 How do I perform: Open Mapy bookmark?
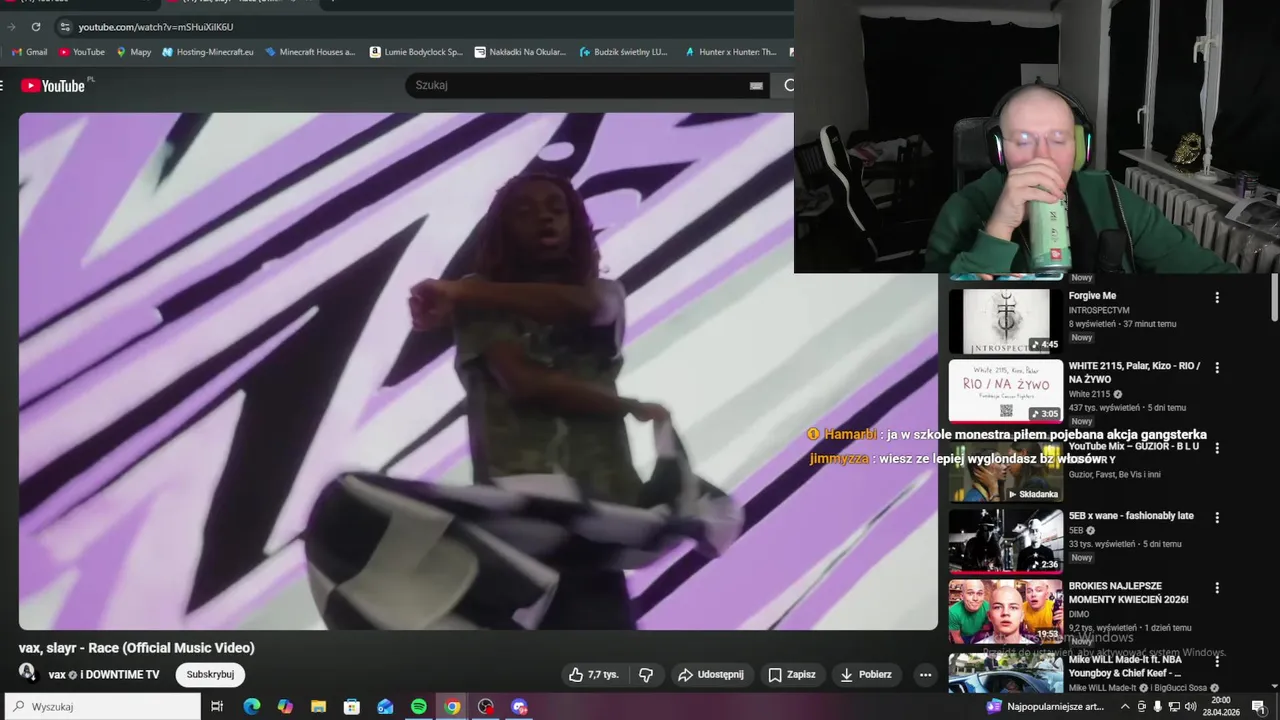[x=134, y=52]
